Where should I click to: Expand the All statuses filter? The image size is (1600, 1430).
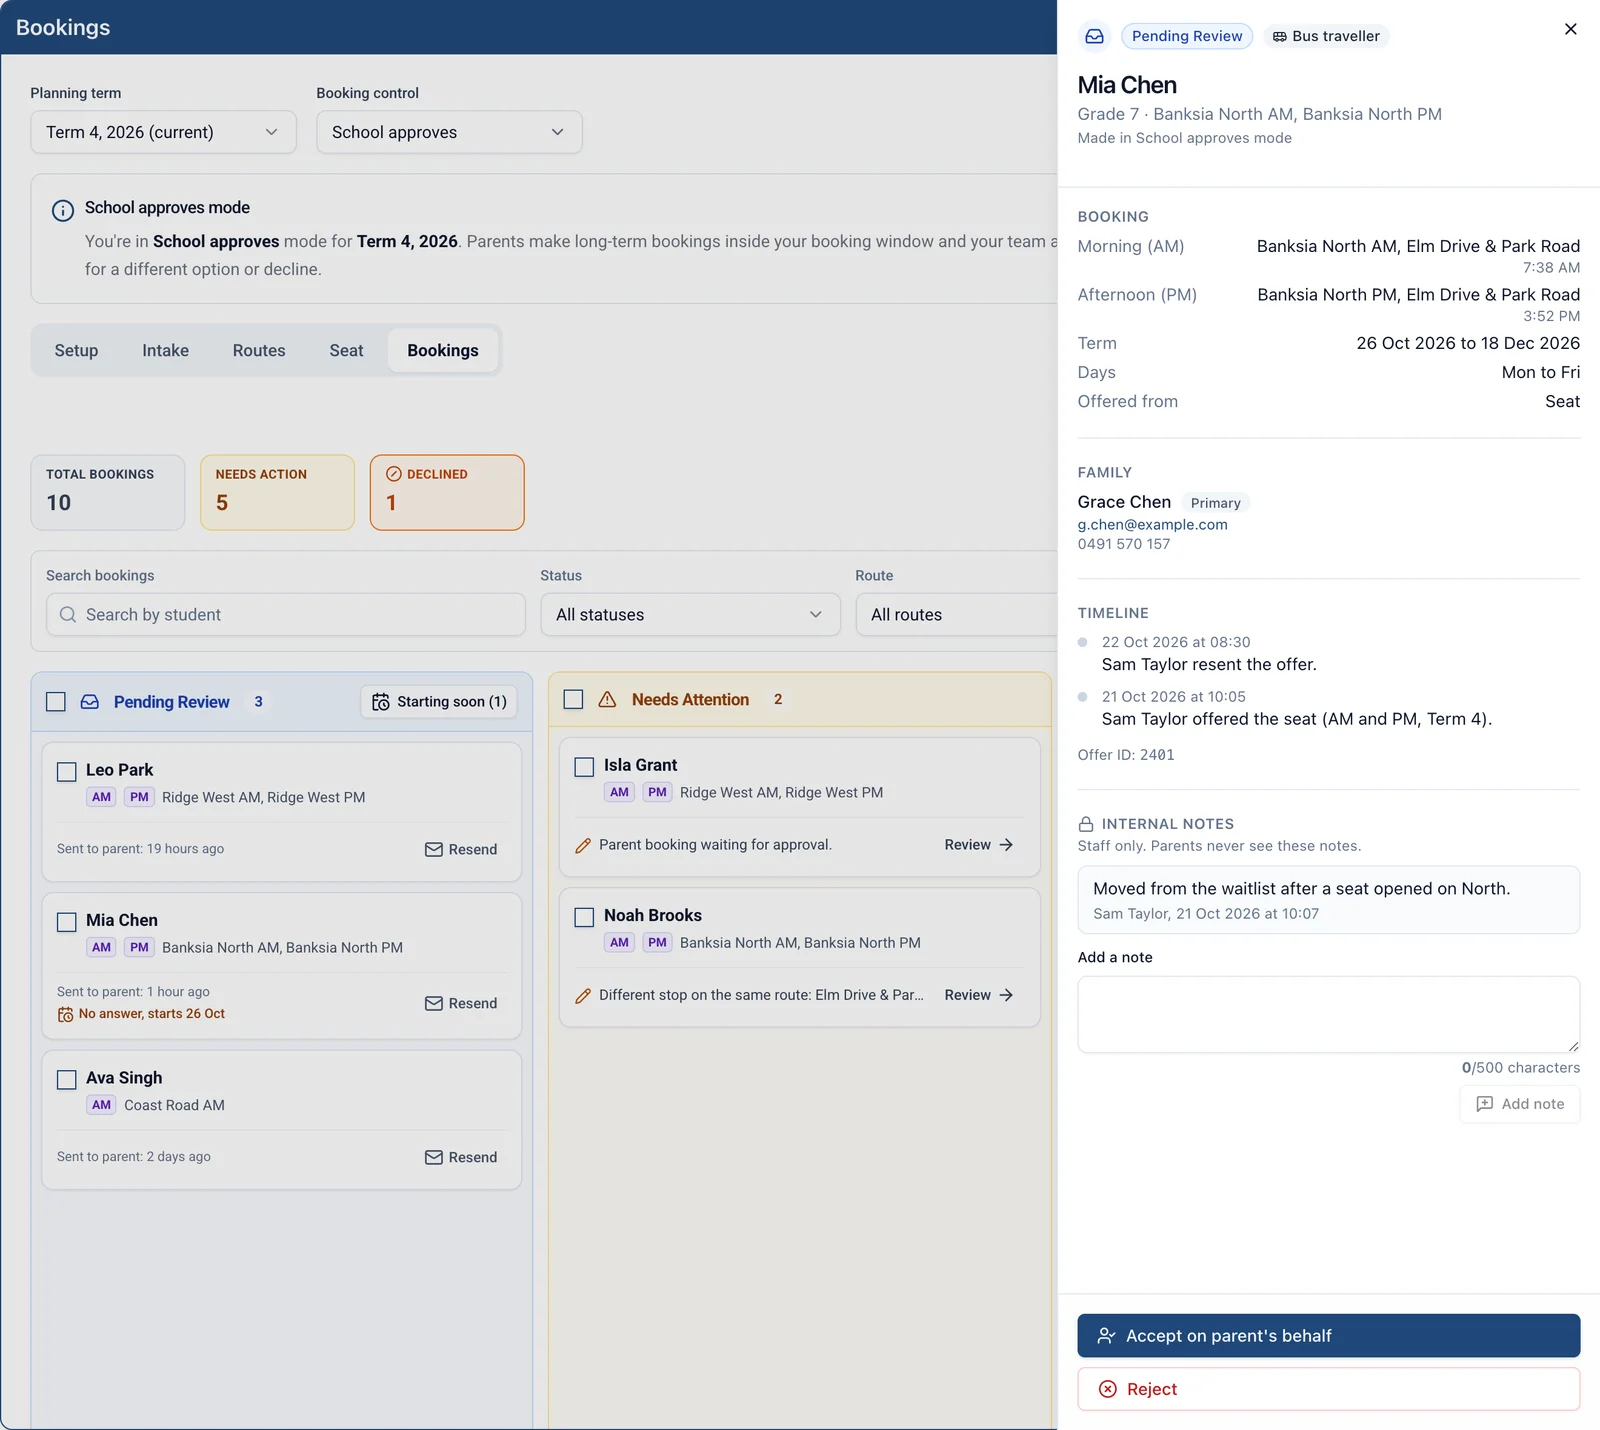click(690, 615)
